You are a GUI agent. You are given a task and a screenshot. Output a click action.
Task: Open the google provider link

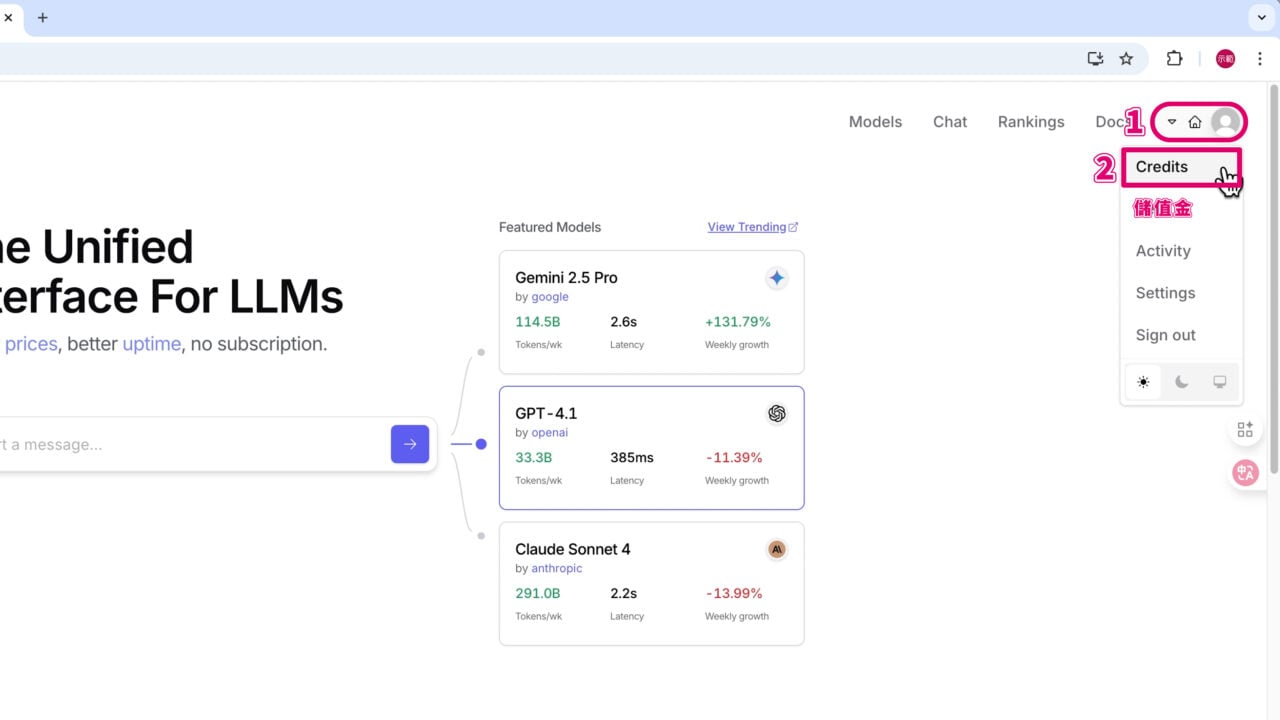tap(550, 297)
